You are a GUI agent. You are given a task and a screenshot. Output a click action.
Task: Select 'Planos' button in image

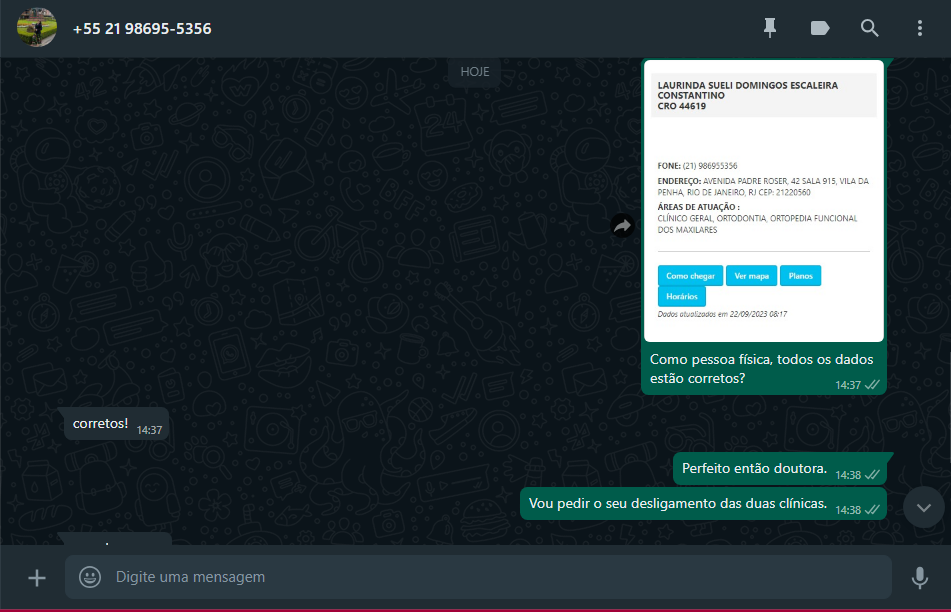click(x=801, y=276)
